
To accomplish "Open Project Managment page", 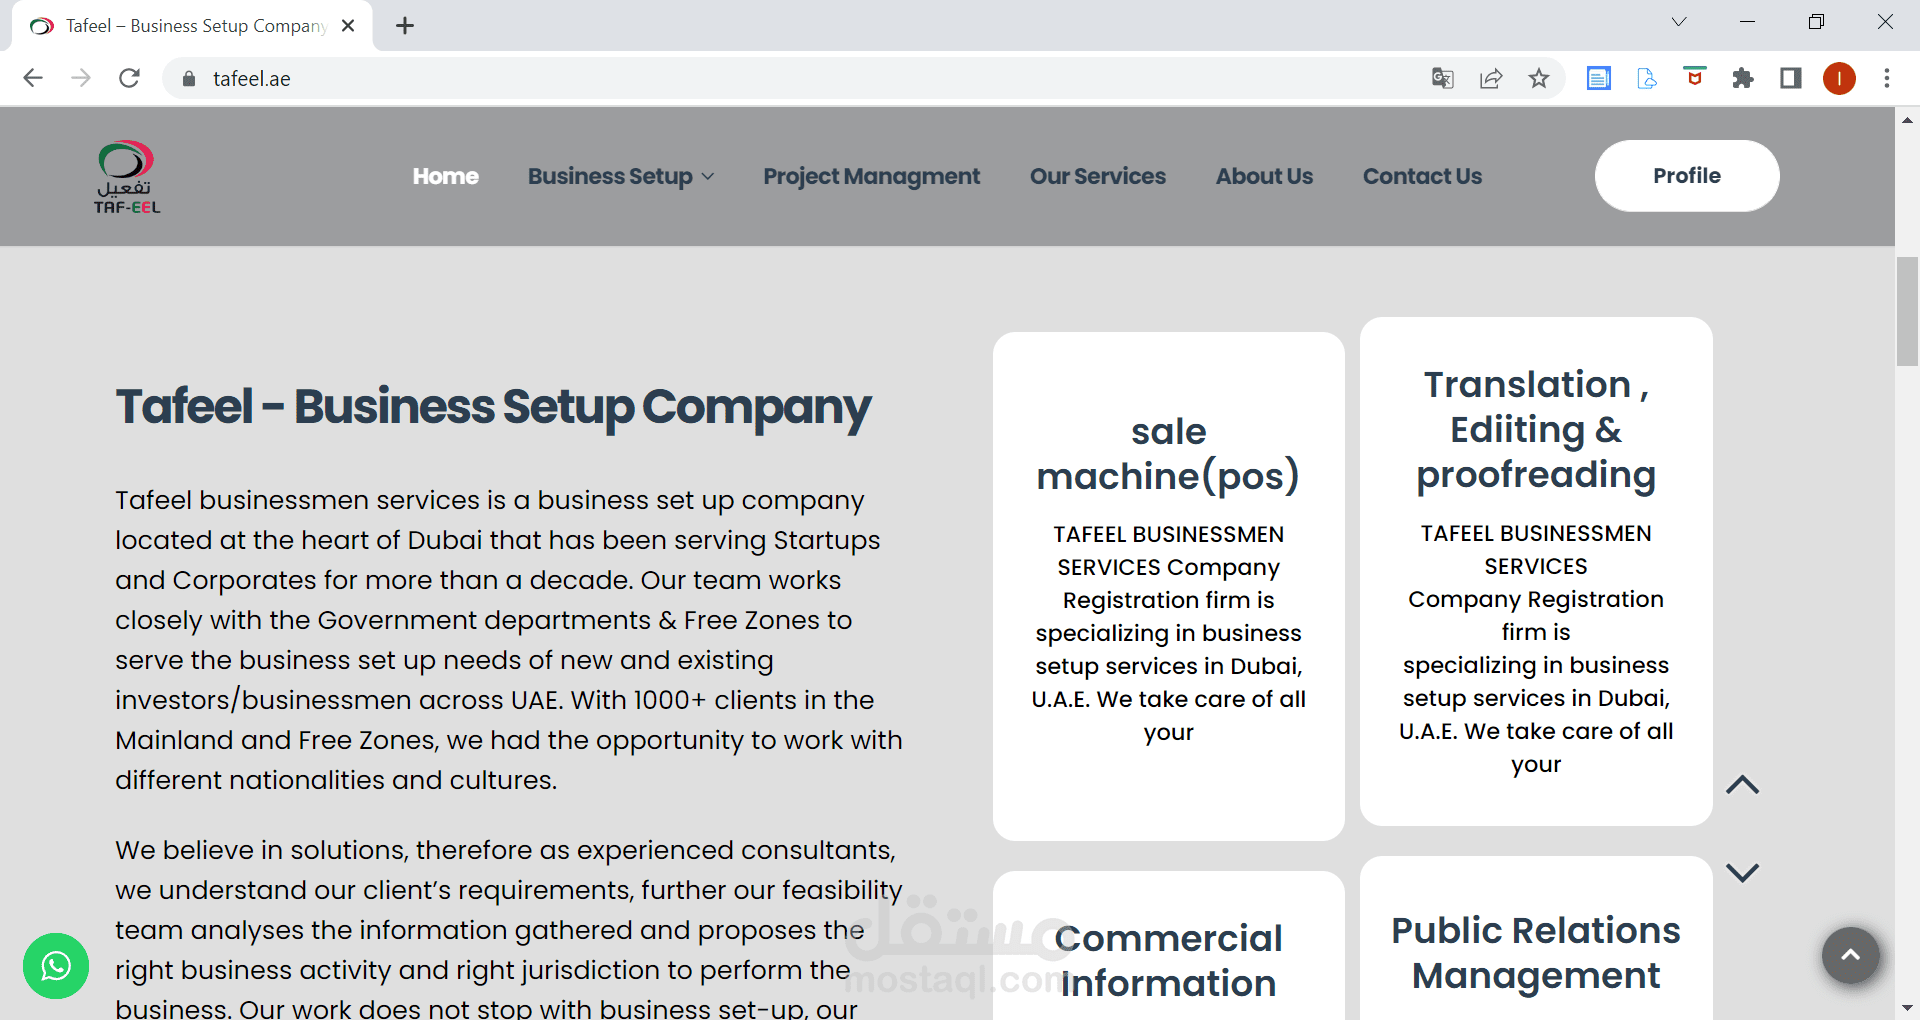I will [x=872, y=176].
